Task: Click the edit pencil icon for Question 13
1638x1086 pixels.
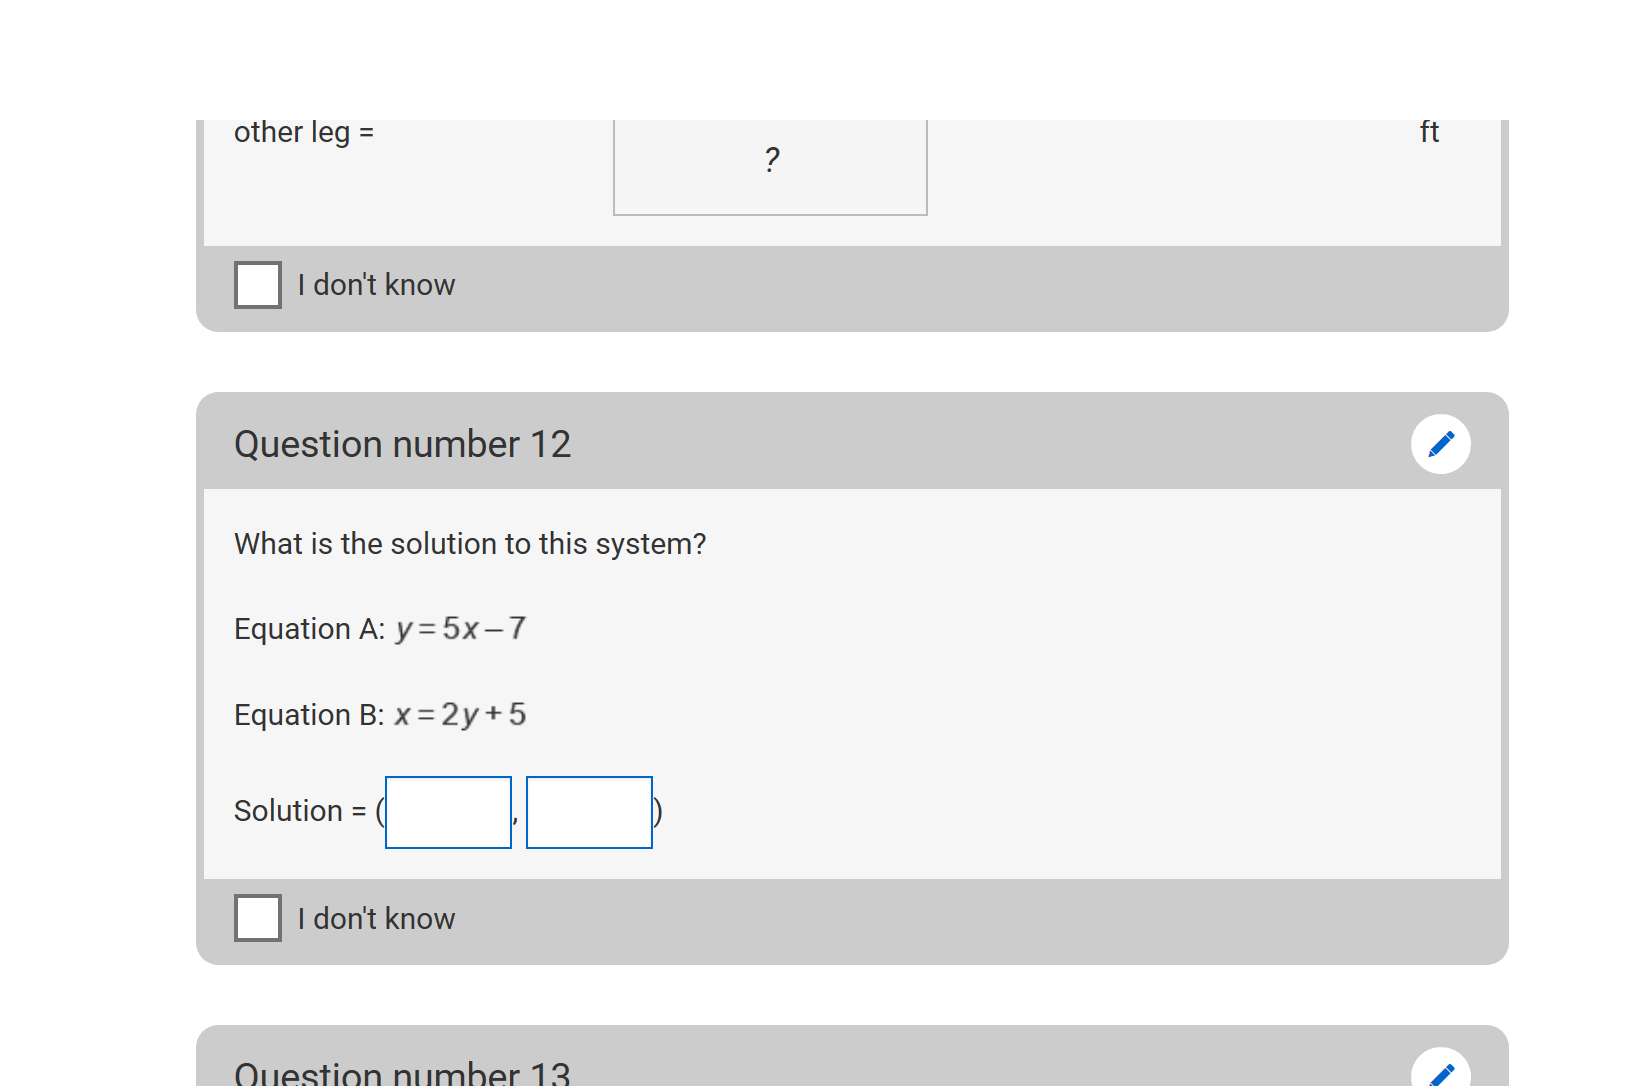Action: pyautogui.click(x=1440, y=1070)
